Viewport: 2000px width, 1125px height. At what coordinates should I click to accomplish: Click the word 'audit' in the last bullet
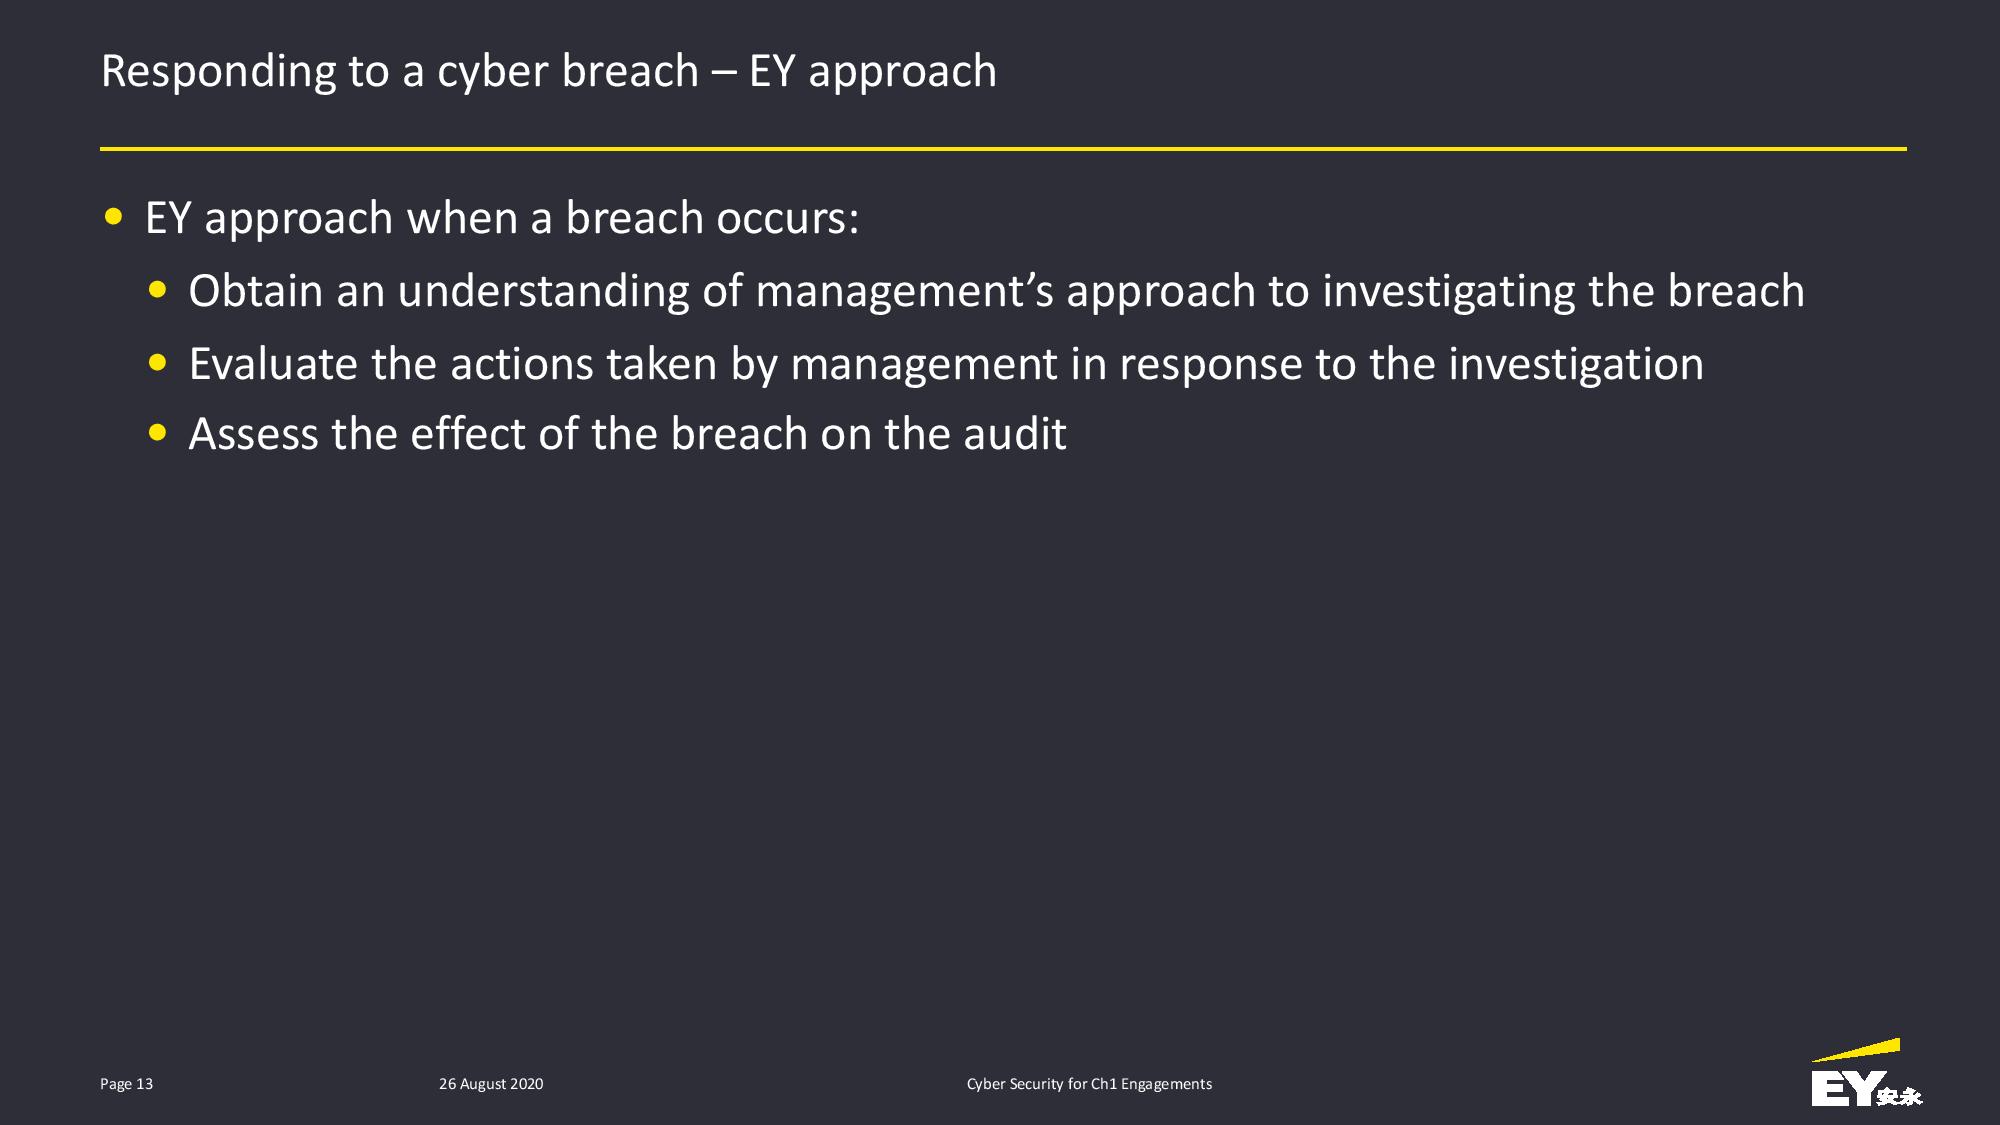pyautogui.click(x=1015, y=434)
